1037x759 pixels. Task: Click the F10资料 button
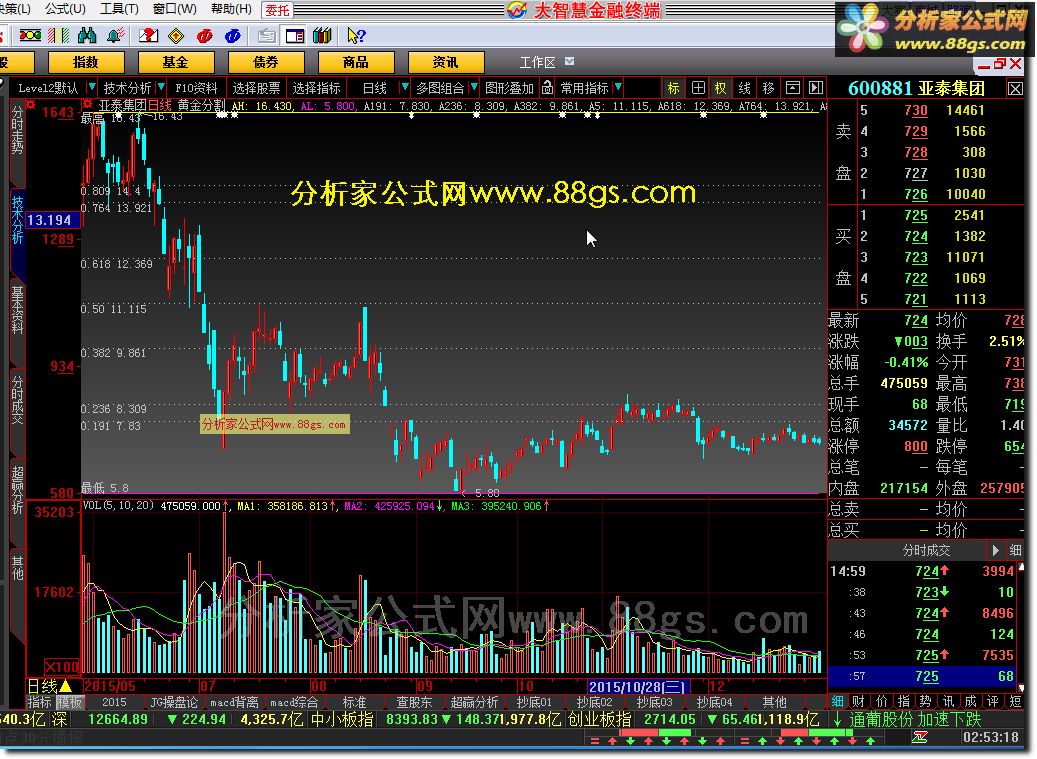(196, 88)
